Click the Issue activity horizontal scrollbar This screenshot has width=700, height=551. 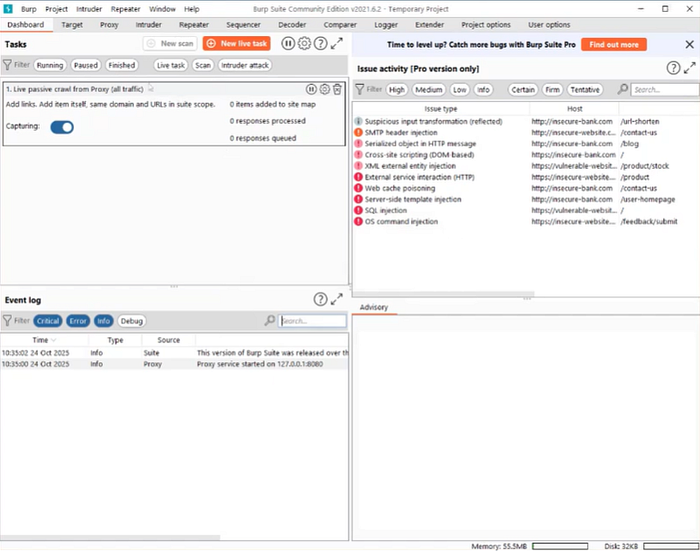tap(444, 294)
